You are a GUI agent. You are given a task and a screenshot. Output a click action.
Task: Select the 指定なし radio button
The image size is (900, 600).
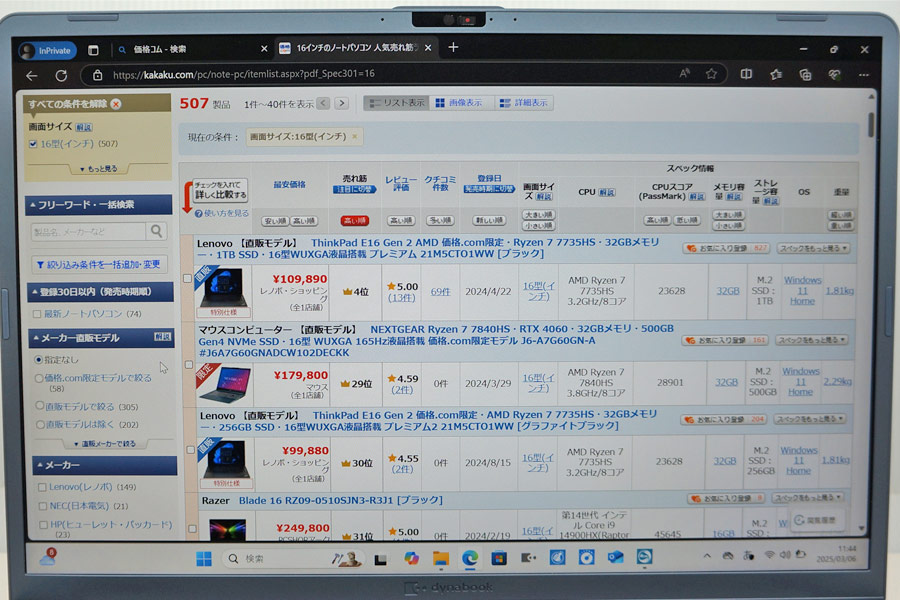pos(38,359)
